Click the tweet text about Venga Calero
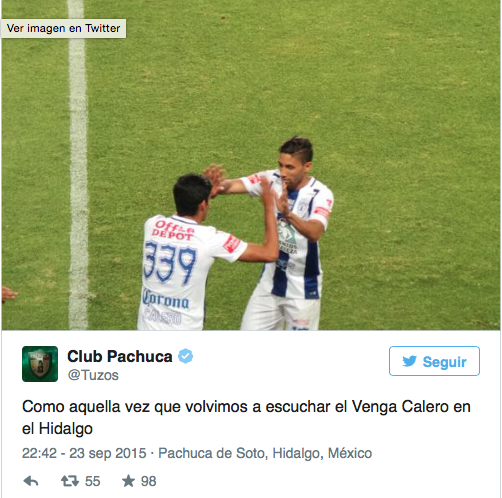Screen dimensions: 502x498 [246, 417]
